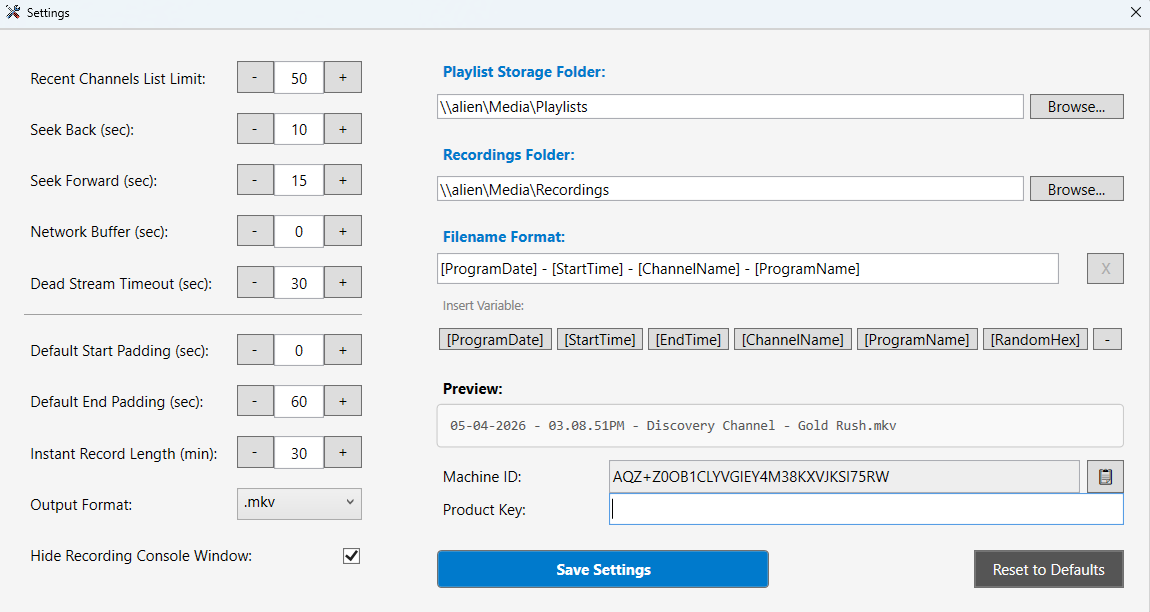Click Seek Back value 10
The image size is (1150, 612).
pos(299,129)
